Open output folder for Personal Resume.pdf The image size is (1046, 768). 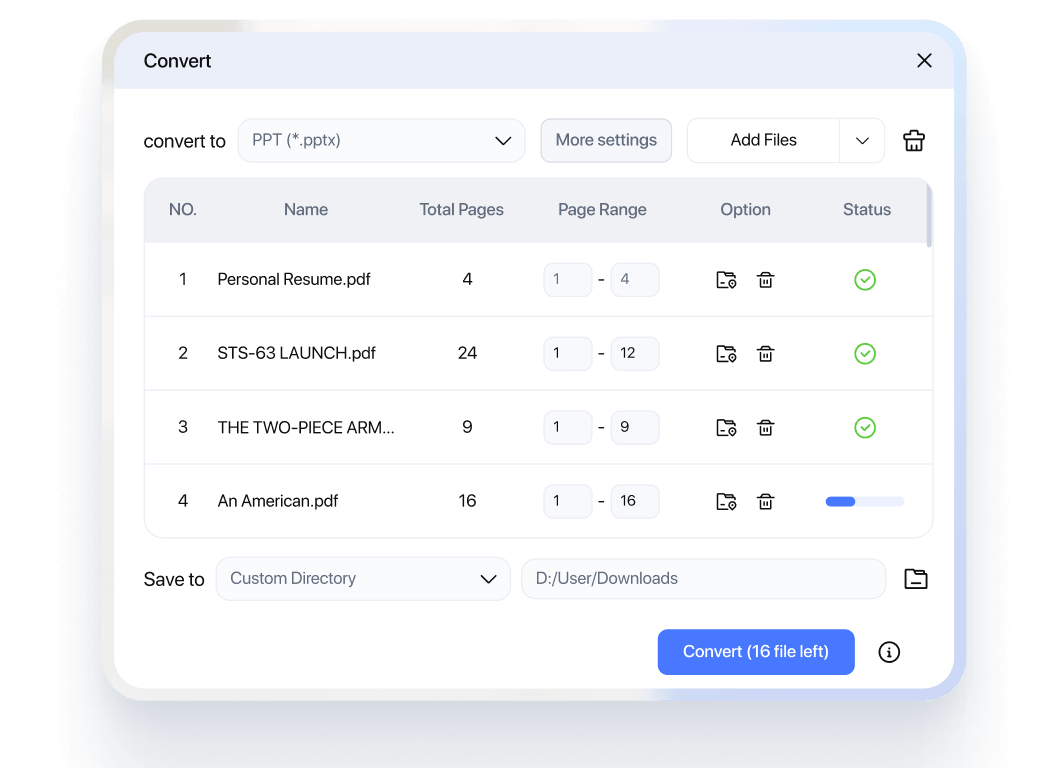[x=726, y=280]
